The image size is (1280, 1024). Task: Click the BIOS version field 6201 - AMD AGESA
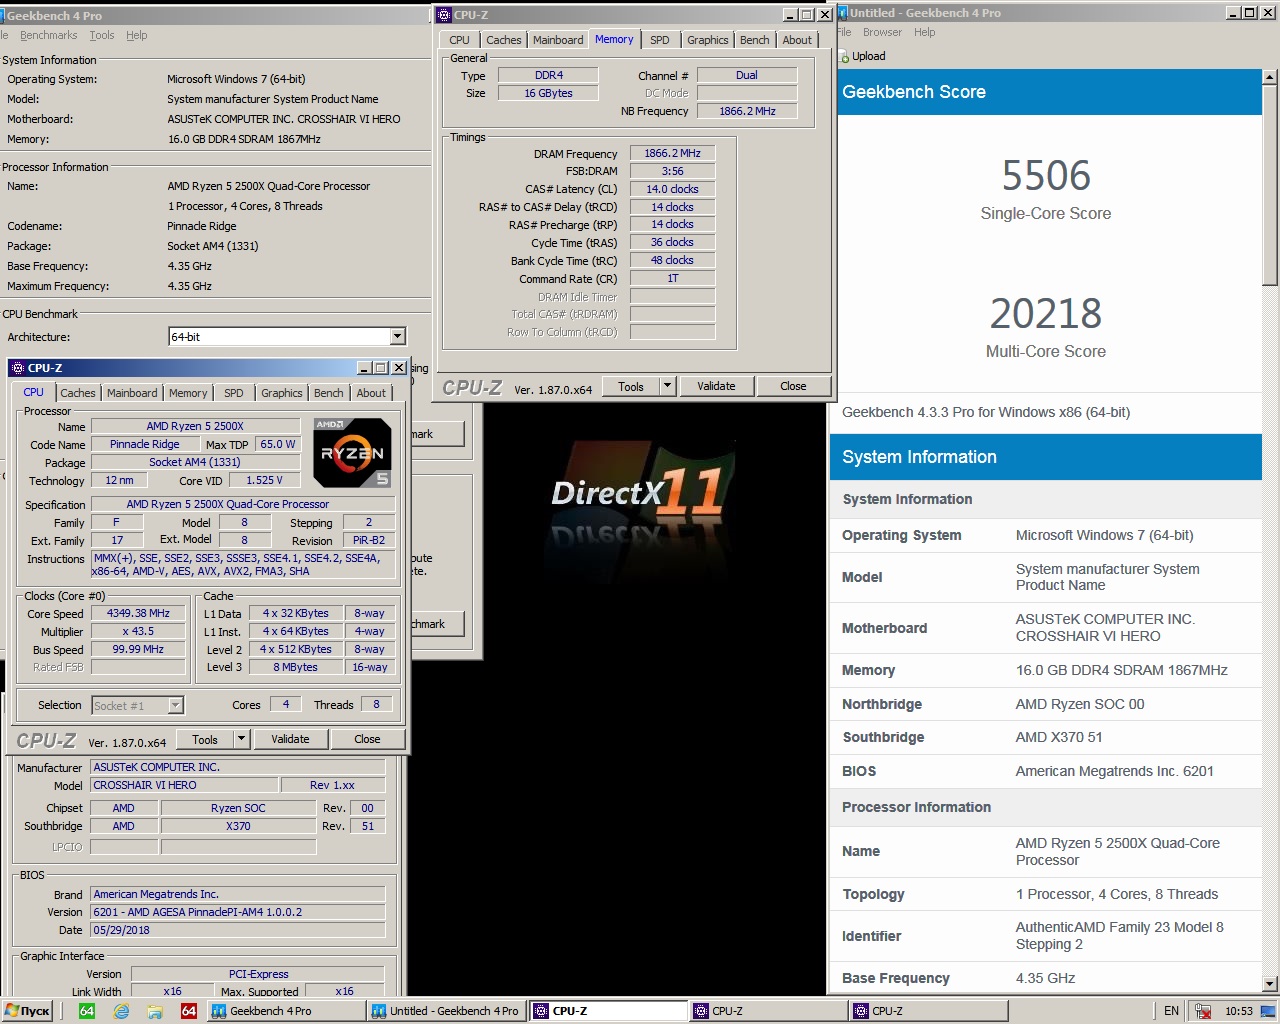(x=238, y=912)
